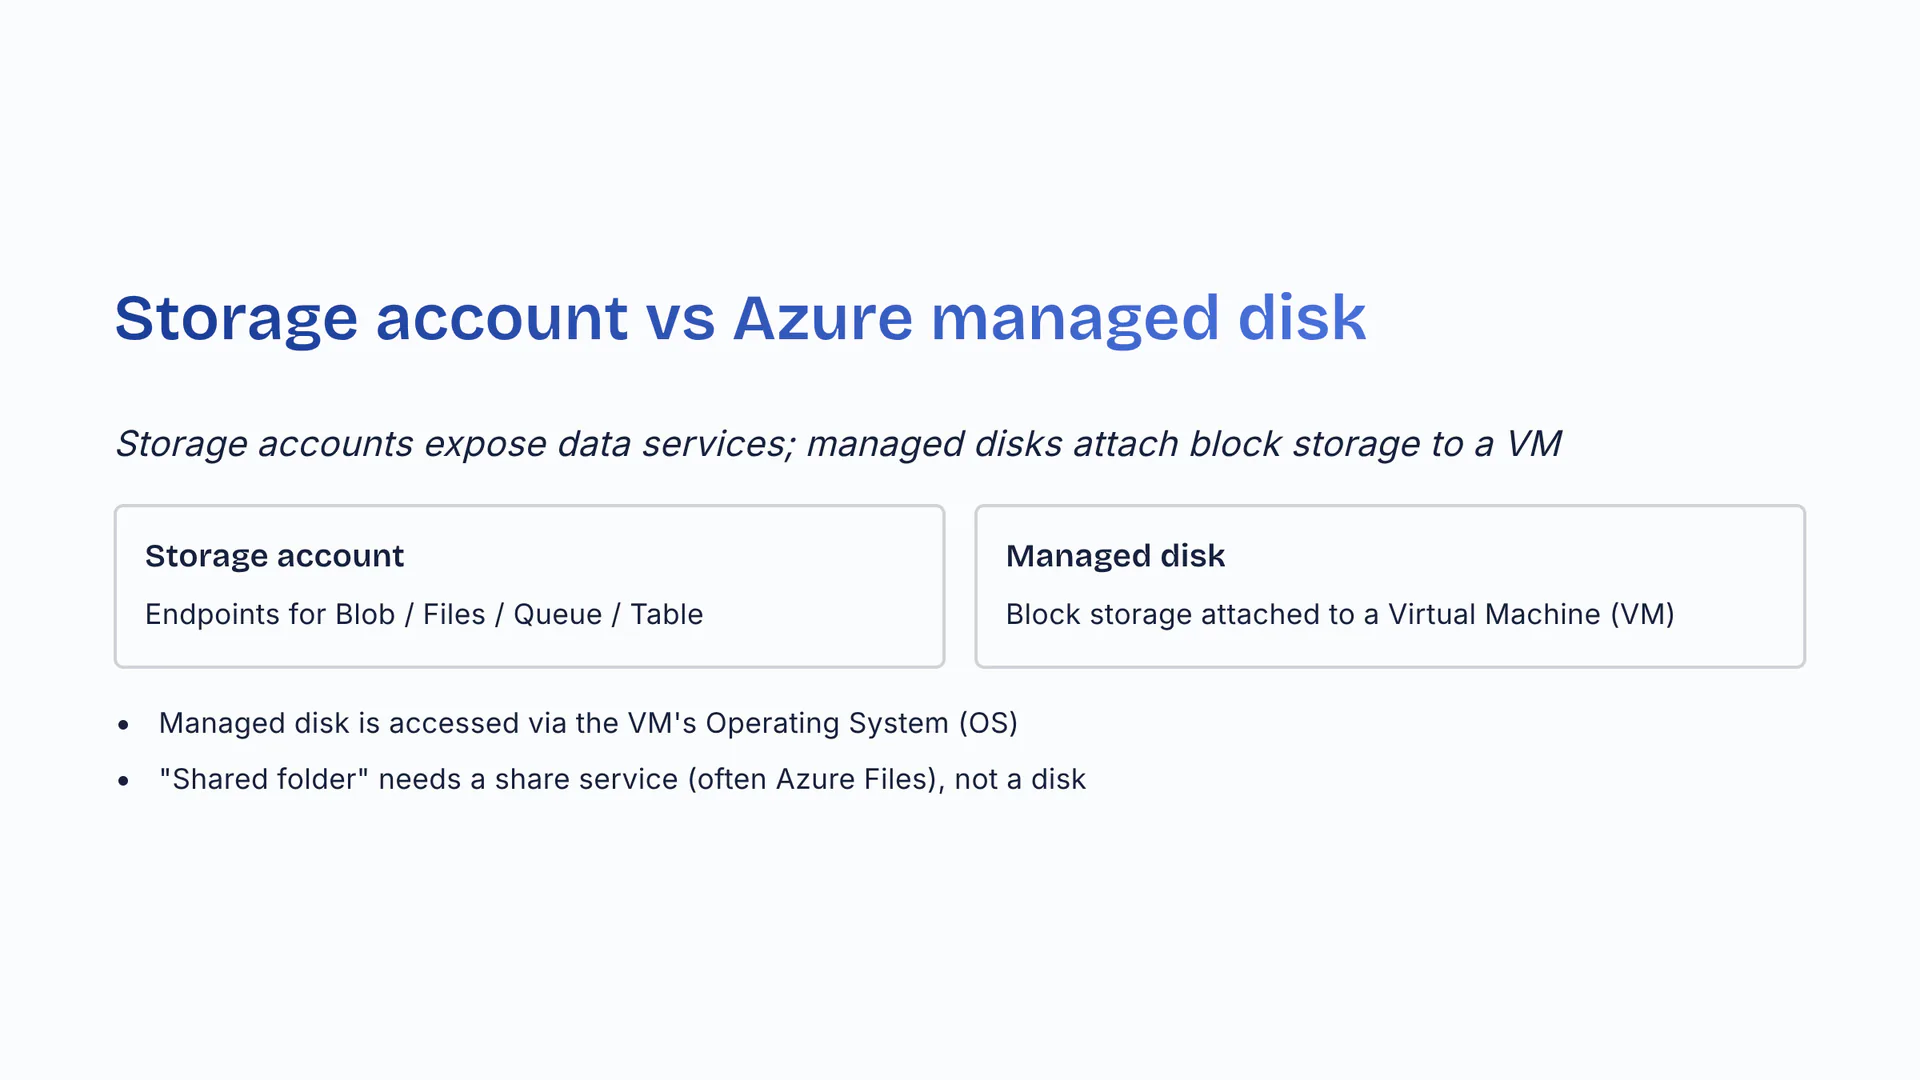Click the word "Queue" in the storage card

557,614
